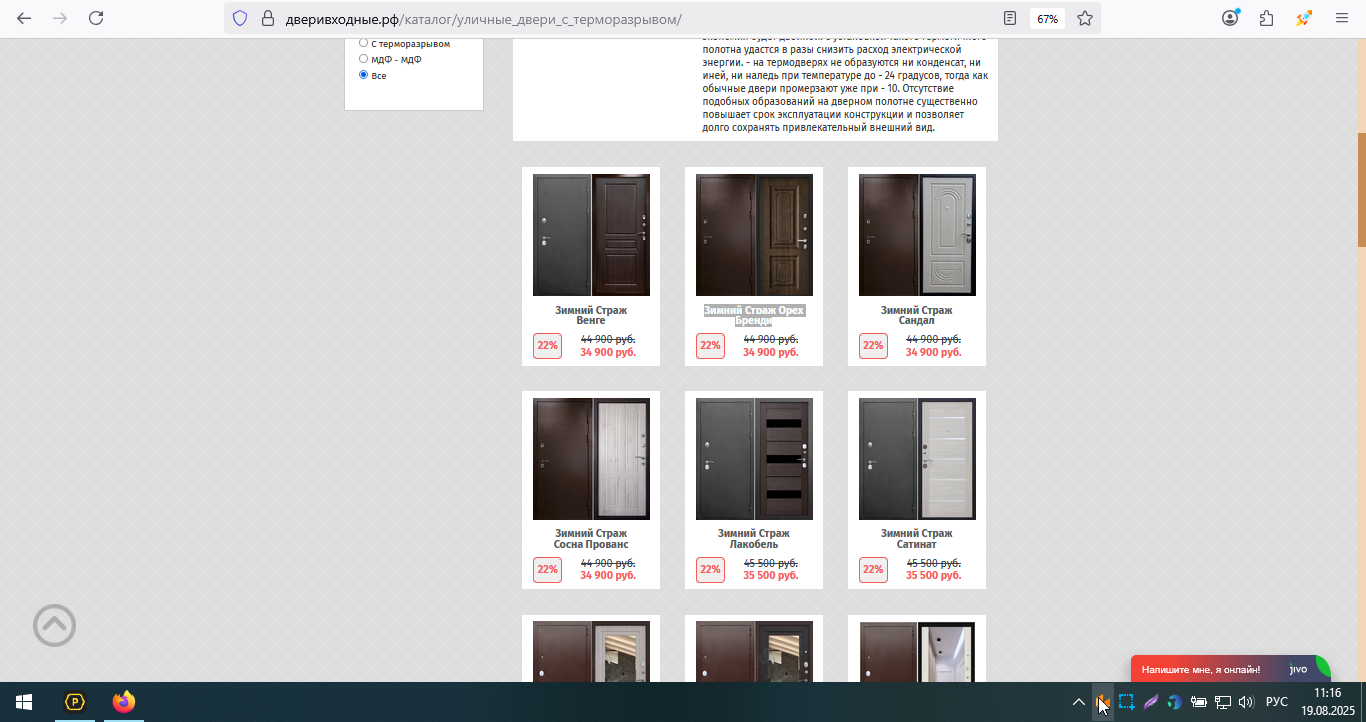Go back to the previous page
1366x722 pixels.
(x=24, y=18)
